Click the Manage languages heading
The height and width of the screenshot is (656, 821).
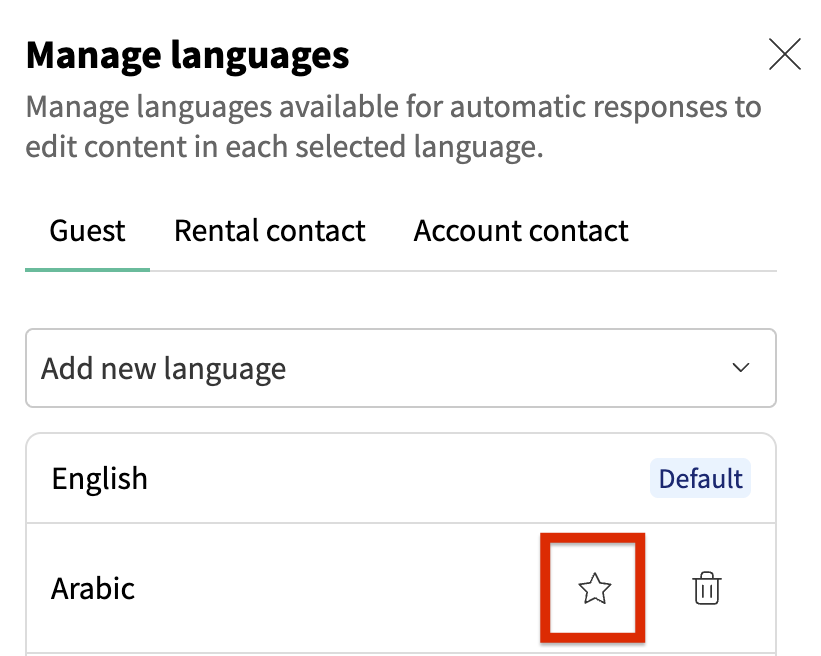(188, 55)
